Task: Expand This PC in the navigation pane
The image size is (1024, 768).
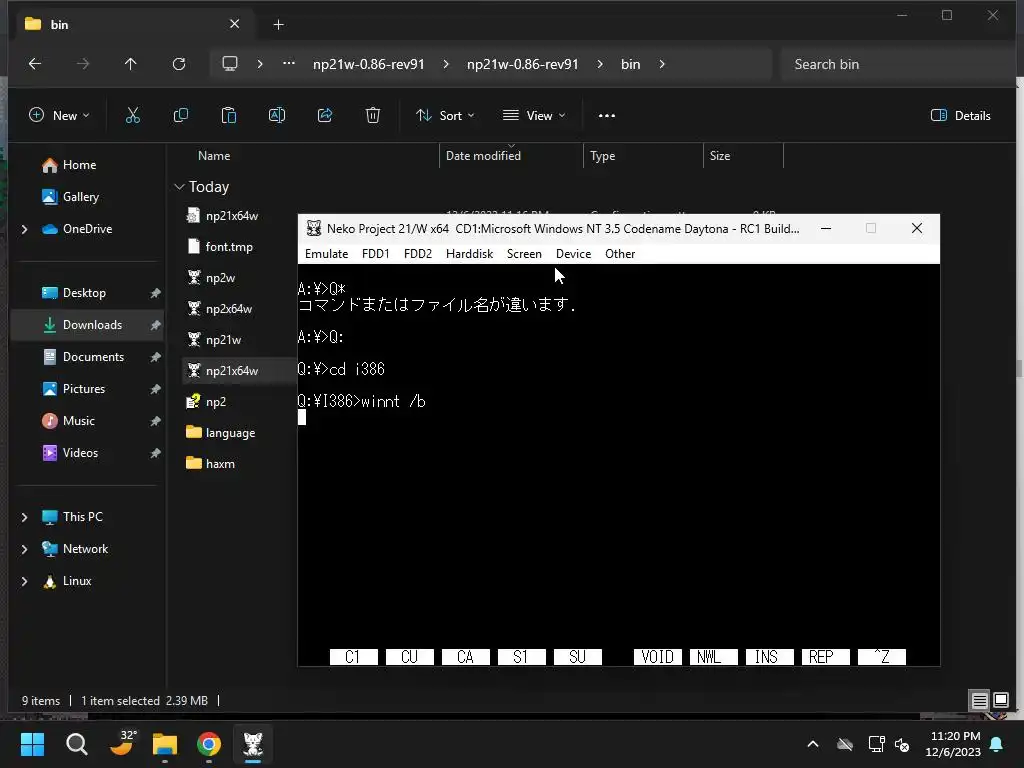Action: click(x=25, y=517)
